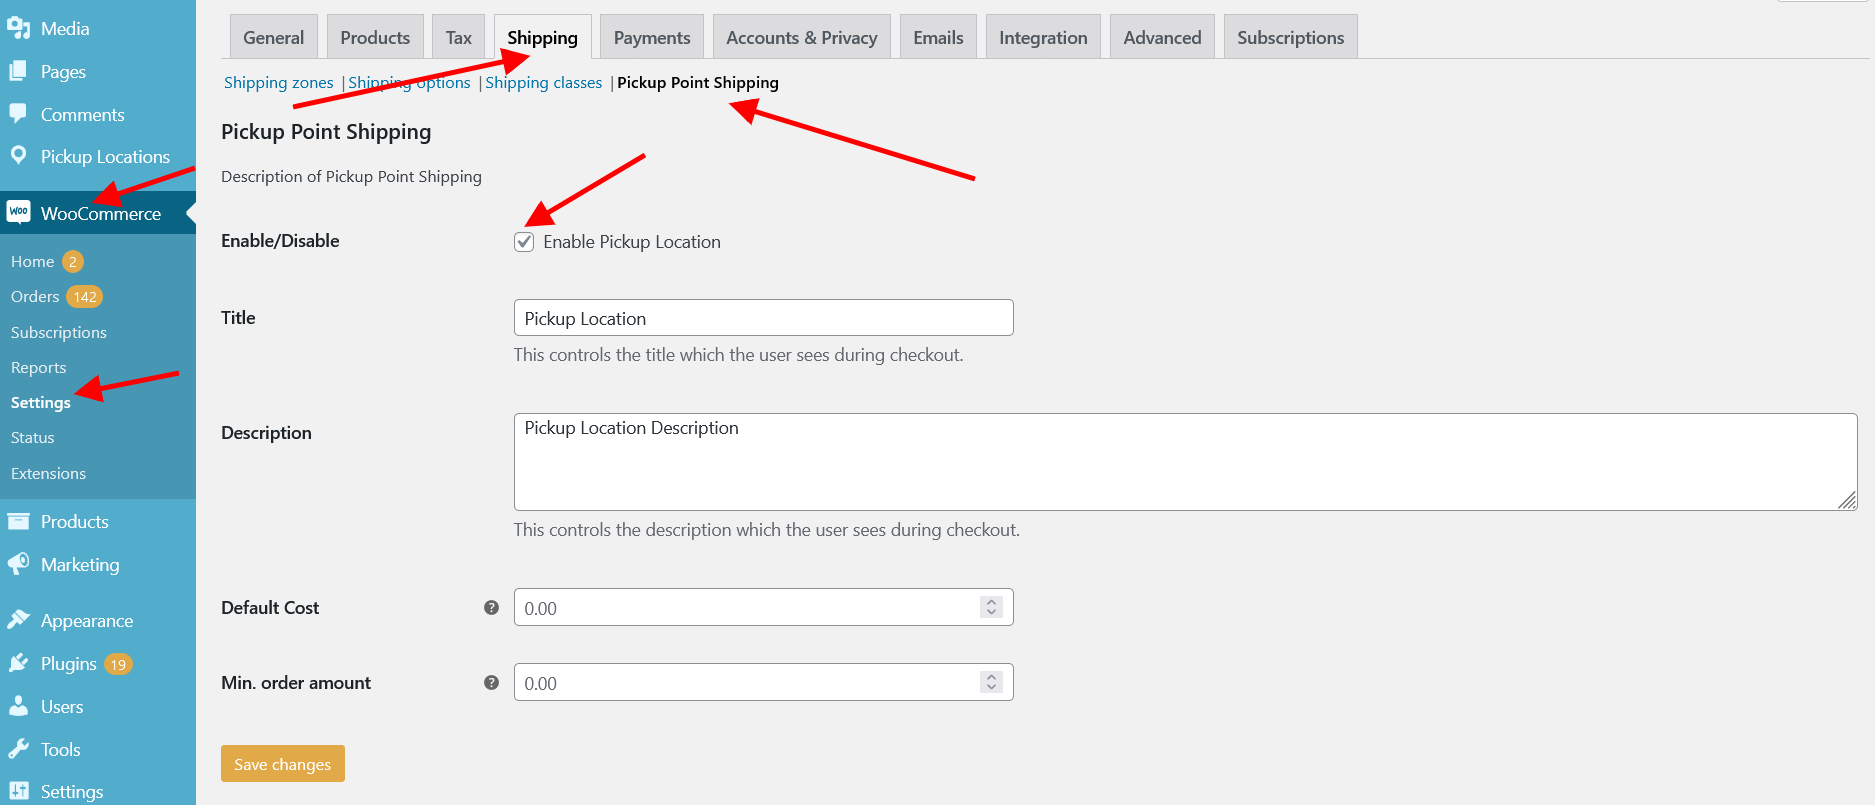The height and width of the screenshot is (805, 1875).
Task: Click the Media menu icon
Action: (18, 28)
